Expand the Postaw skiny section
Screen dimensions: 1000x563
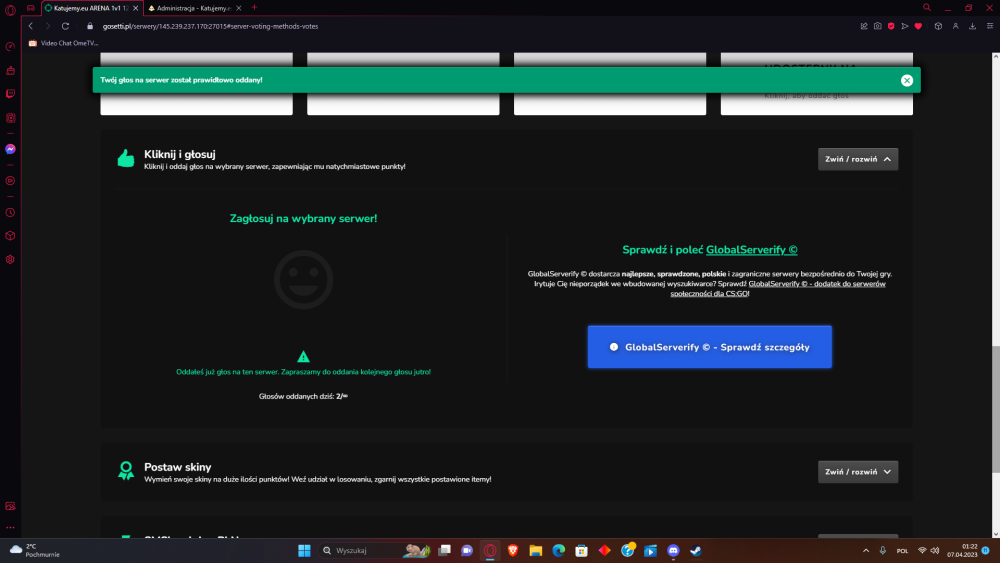(858, 472)
